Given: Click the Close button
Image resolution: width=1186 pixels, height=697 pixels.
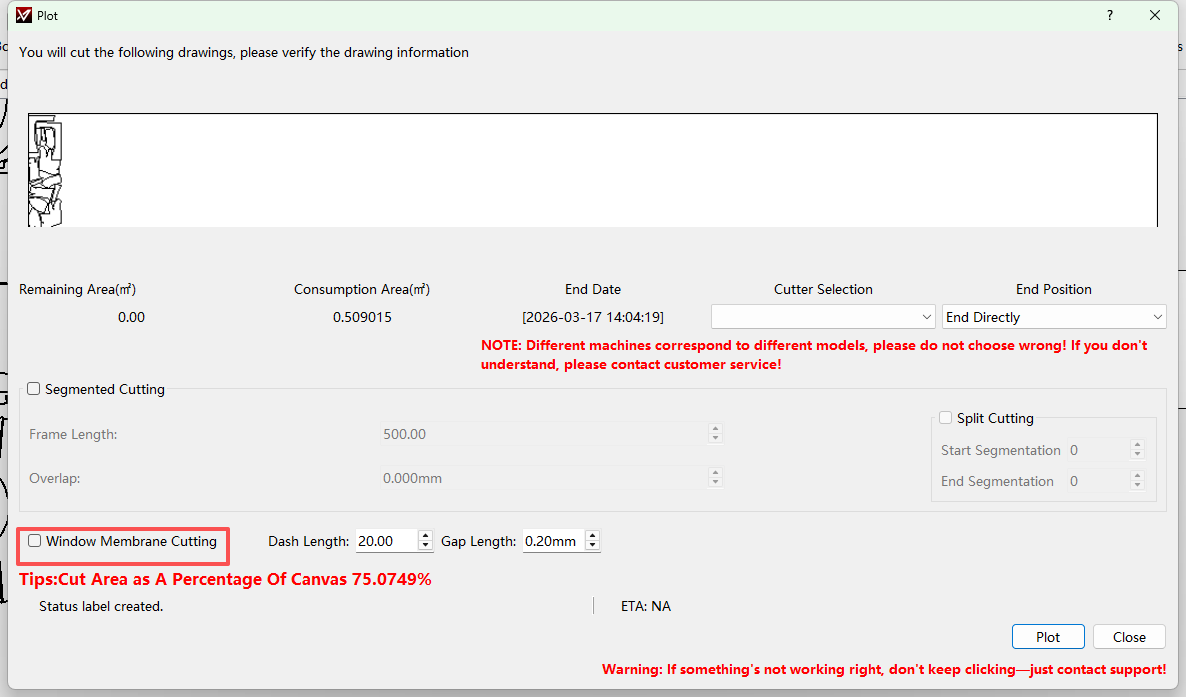Looking at the screenshot, I should click(1129, 636).
